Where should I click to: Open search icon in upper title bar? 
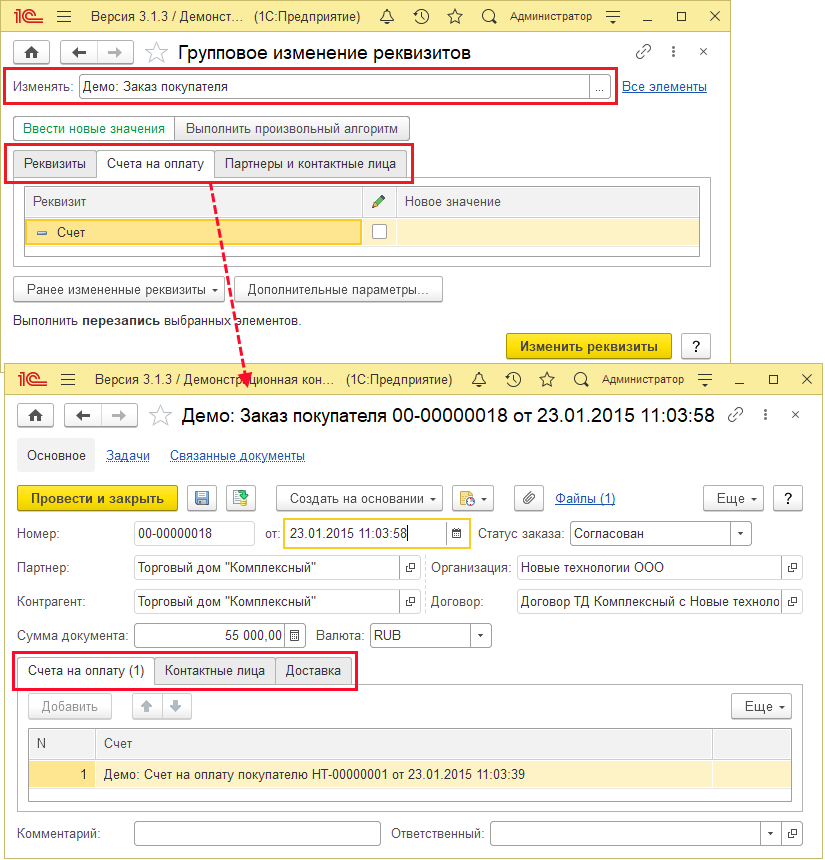point(489,16)
